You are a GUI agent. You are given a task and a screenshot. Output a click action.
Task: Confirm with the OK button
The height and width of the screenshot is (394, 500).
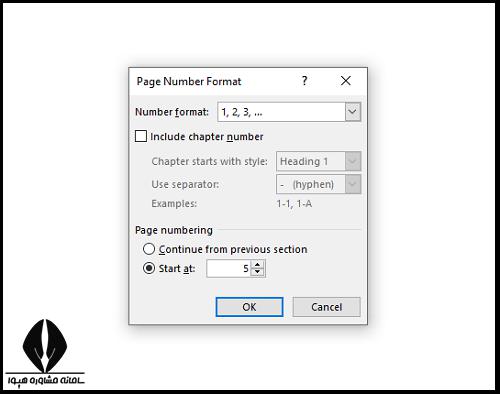pos(249,307)
